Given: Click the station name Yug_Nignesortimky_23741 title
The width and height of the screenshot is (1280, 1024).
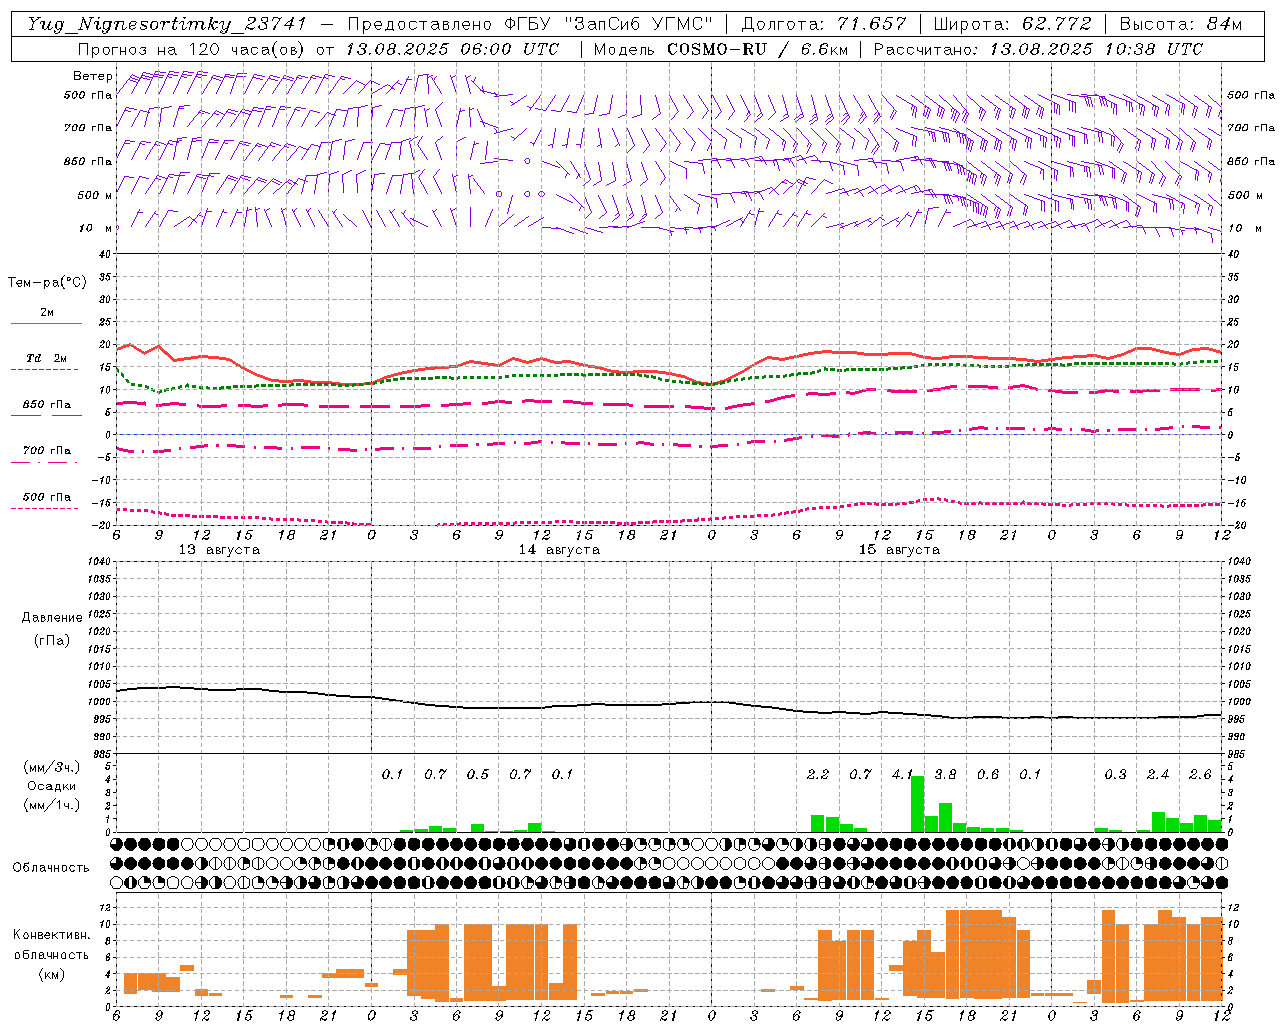Looking at the screenshot, I should (x=167, y=24).
